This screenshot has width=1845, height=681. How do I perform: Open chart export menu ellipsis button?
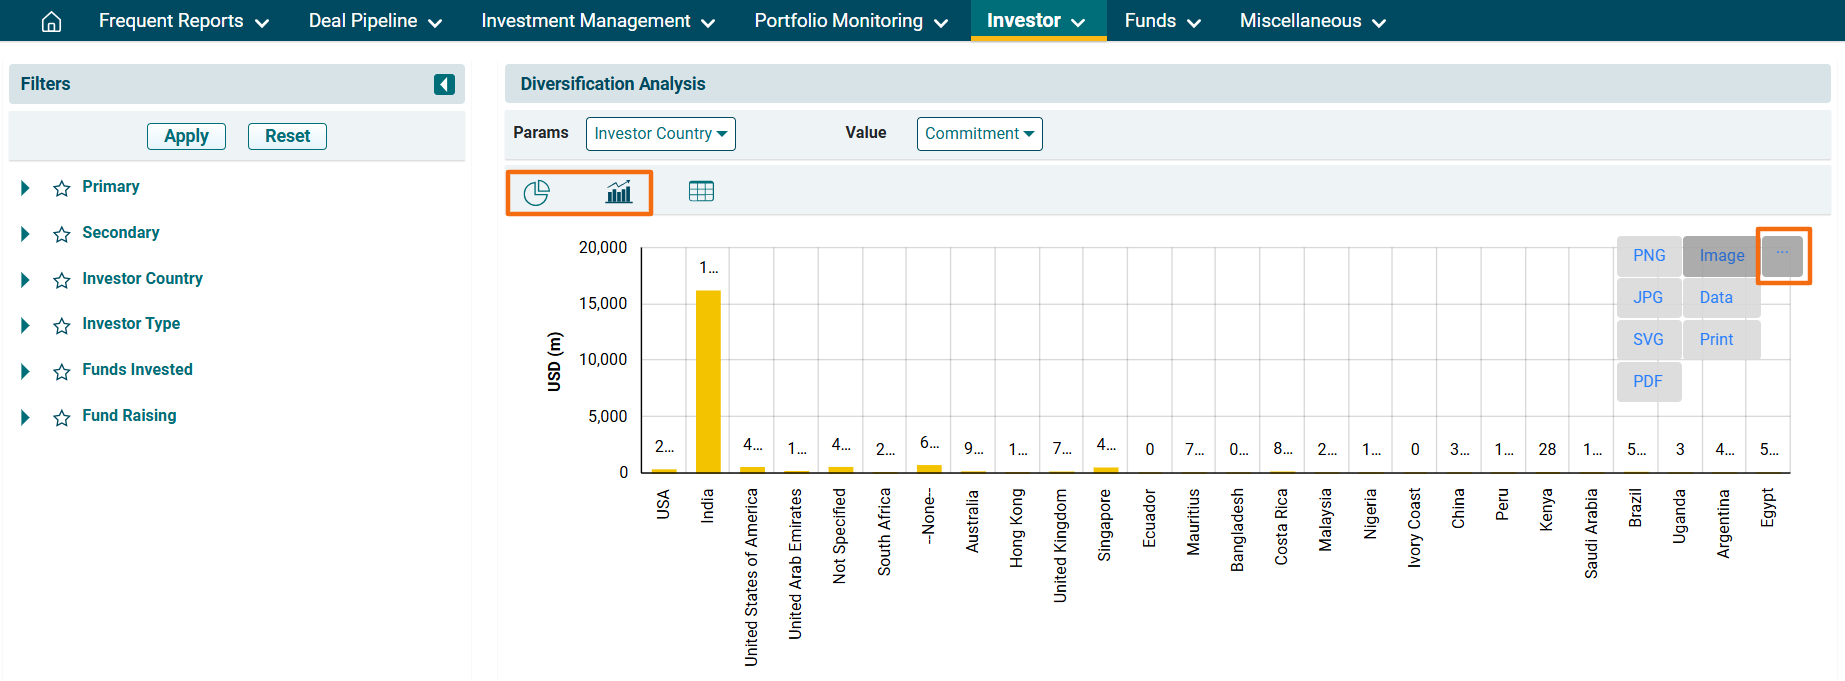[1782, 255]
